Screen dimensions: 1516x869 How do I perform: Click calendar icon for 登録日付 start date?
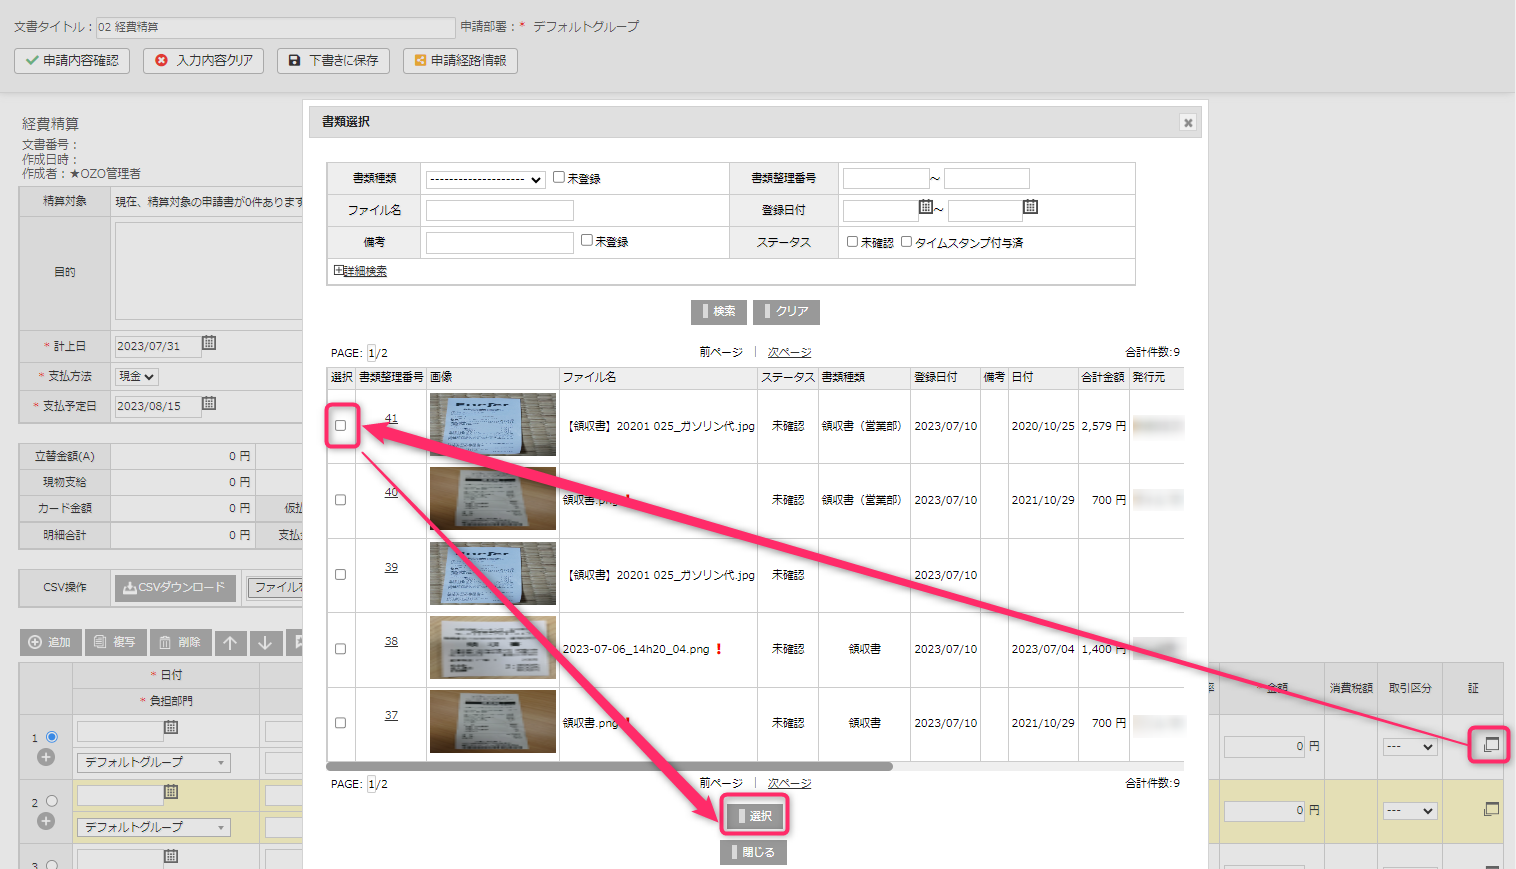pyautogui.click(x=925, y=208)
